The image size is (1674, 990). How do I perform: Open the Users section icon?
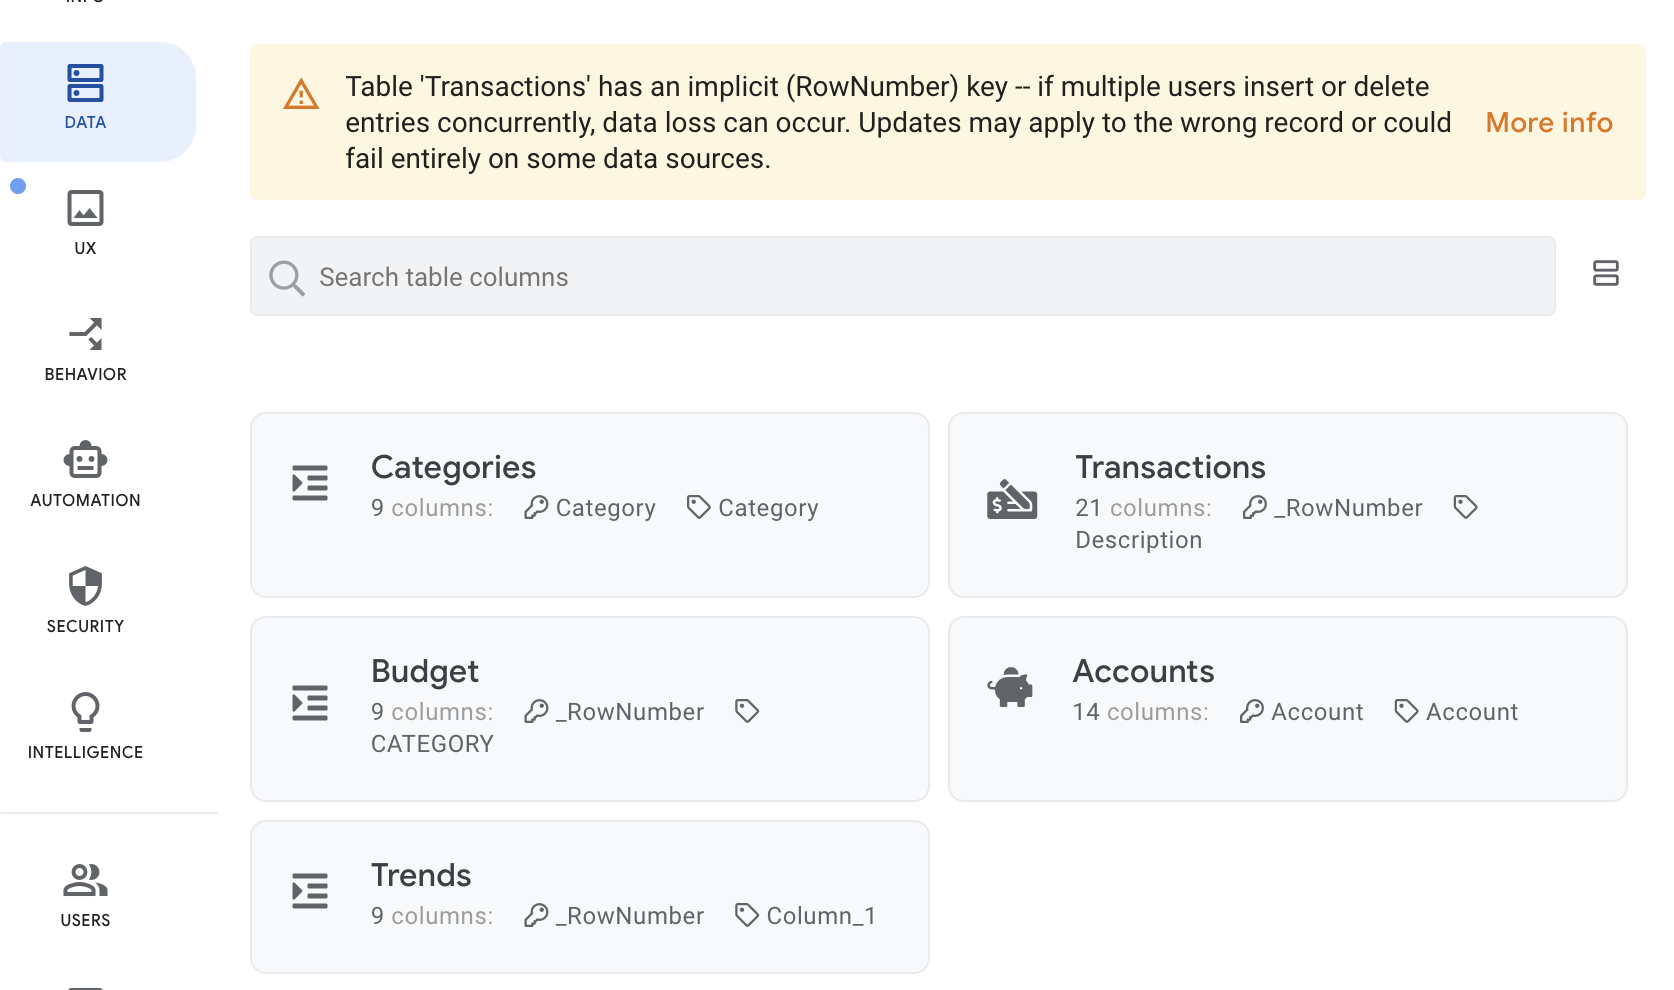point(86,880)
